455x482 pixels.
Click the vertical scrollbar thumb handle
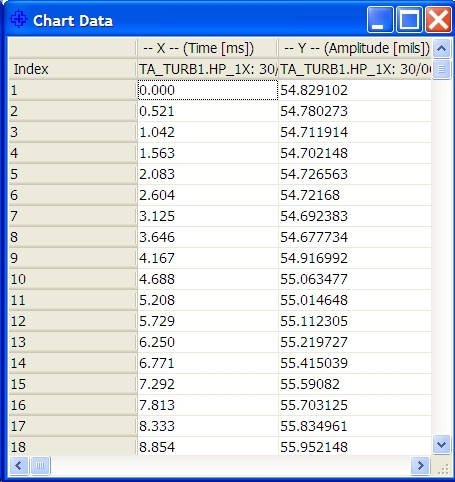click(x=442, y=69)
